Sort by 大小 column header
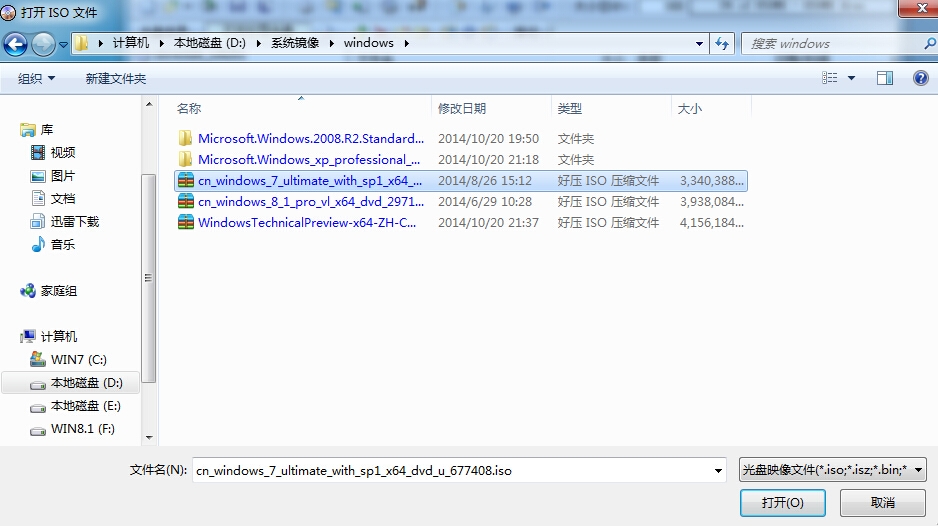This screenshot has height=526, width=938. click(x=690, y=108)
